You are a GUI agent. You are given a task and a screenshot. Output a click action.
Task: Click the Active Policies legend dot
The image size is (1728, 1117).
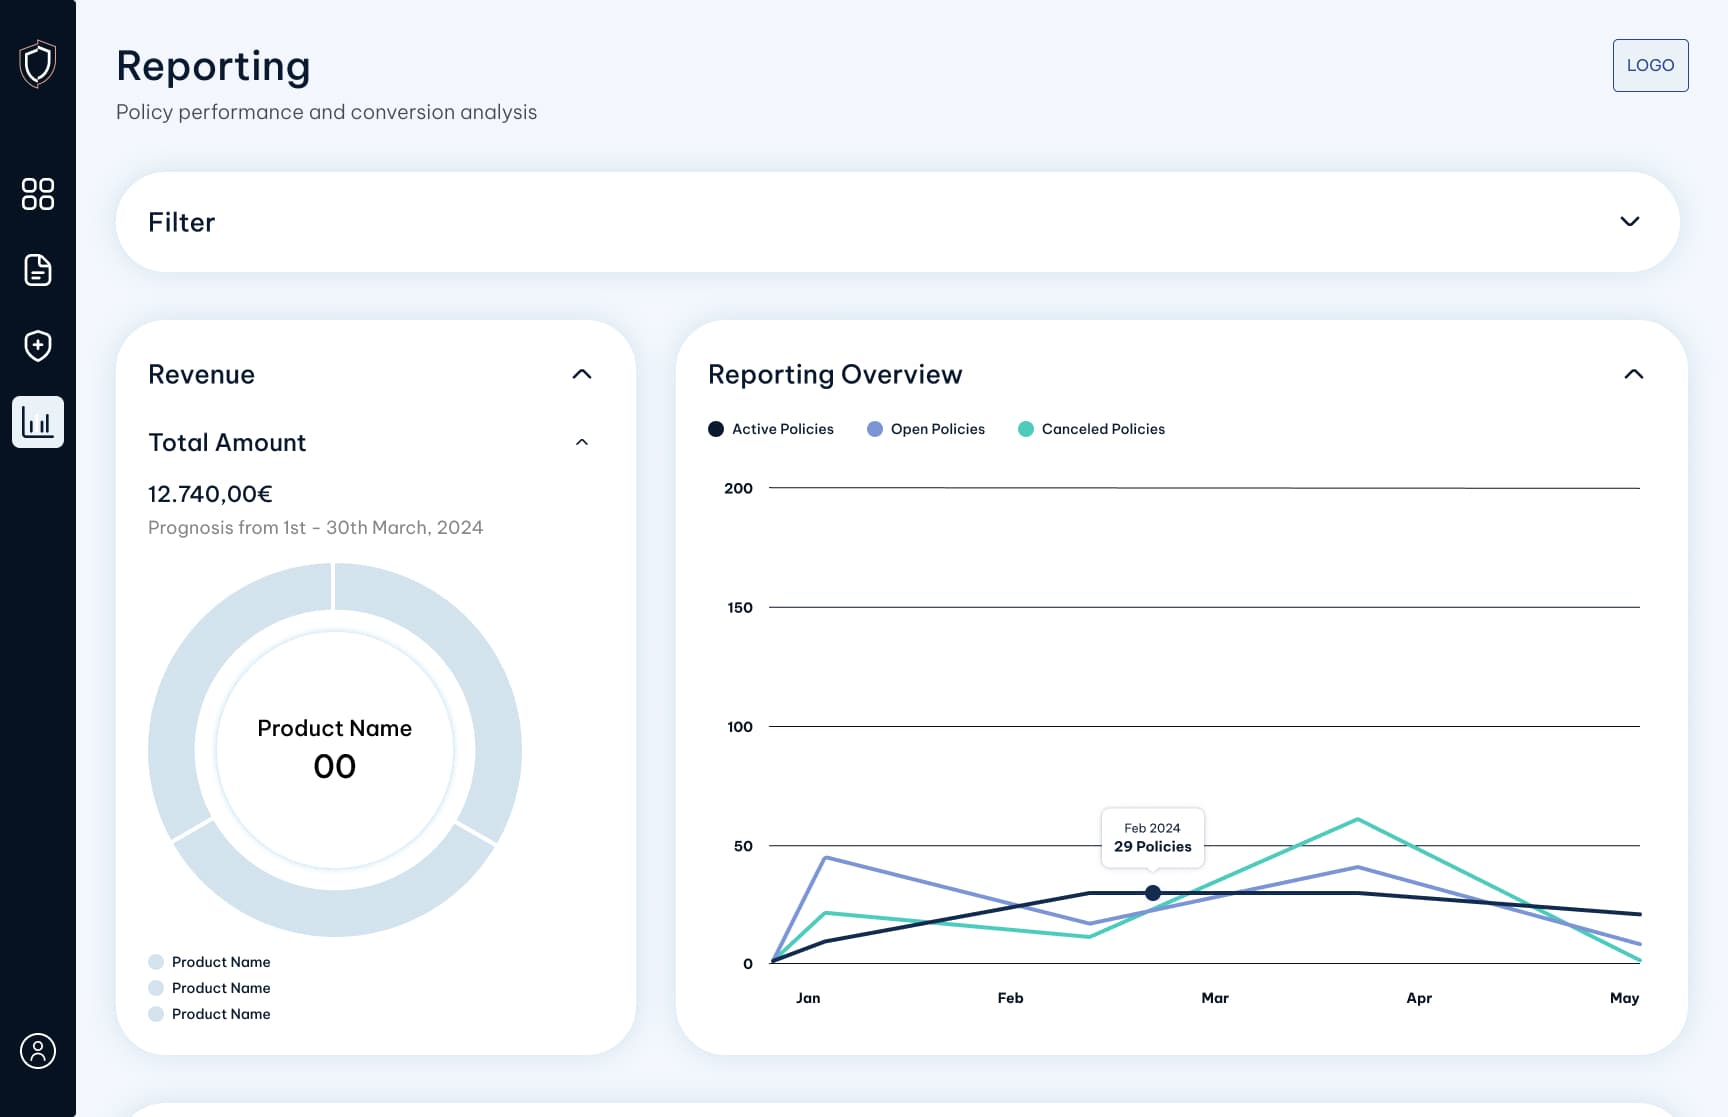(716, 428)
